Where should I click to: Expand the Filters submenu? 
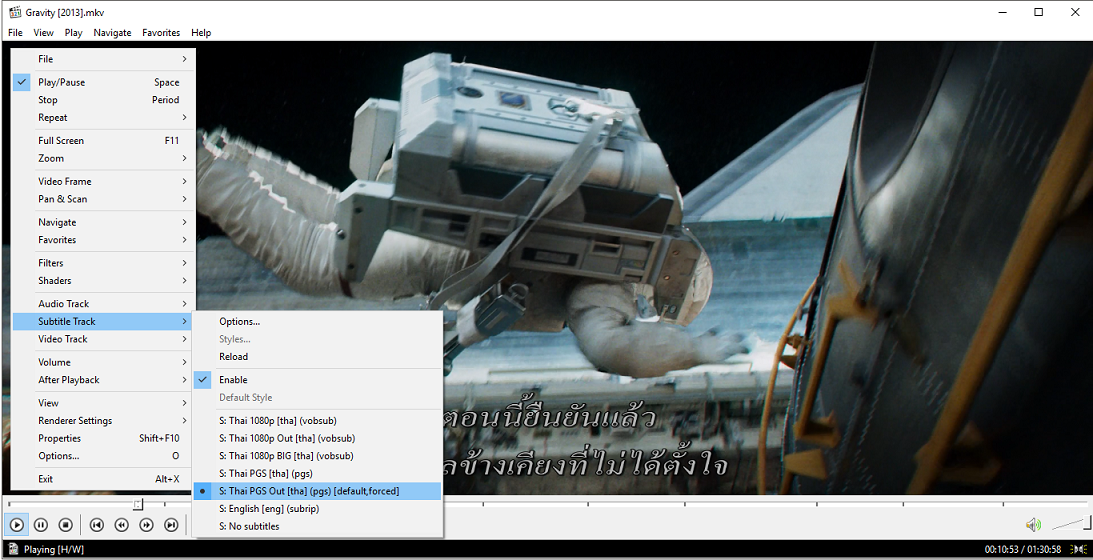coord(103,263)
